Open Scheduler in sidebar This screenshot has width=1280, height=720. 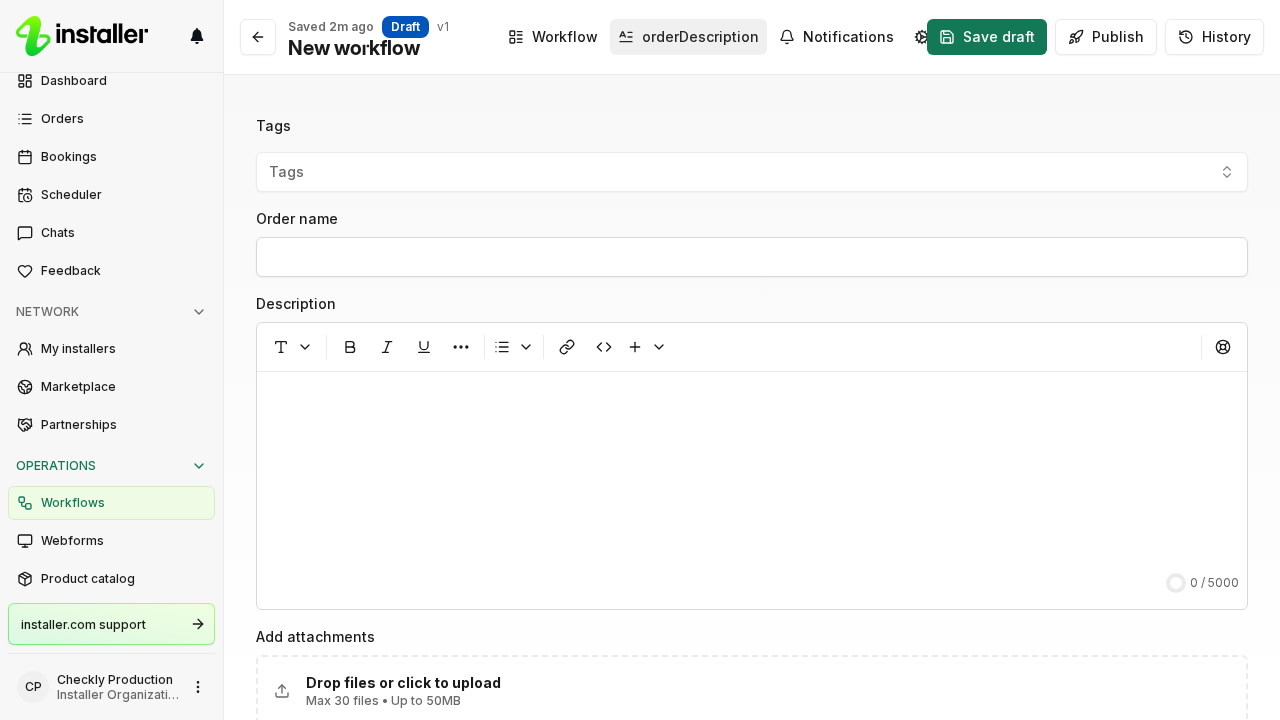[111, 195]
